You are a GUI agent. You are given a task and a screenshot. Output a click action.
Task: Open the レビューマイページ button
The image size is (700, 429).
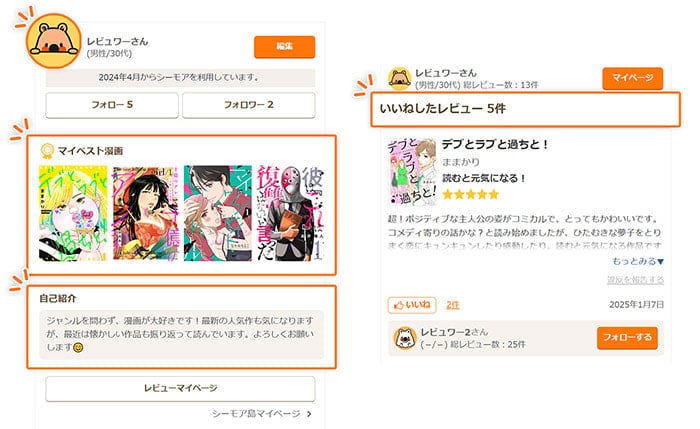(x=180, y=388)
